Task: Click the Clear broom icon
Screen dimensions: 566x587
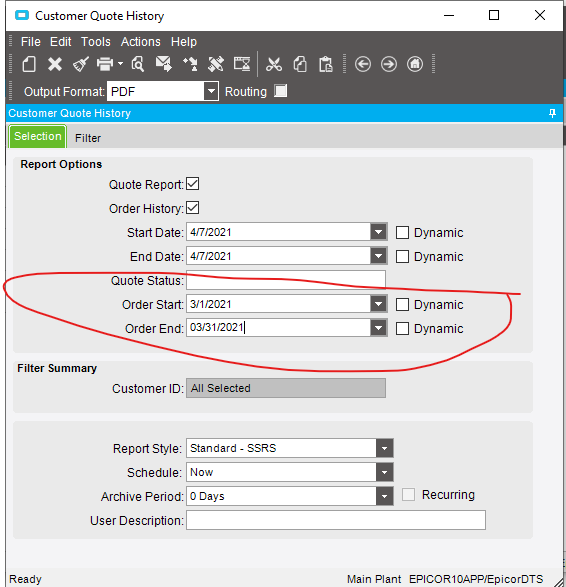Action: pos(80,64)
